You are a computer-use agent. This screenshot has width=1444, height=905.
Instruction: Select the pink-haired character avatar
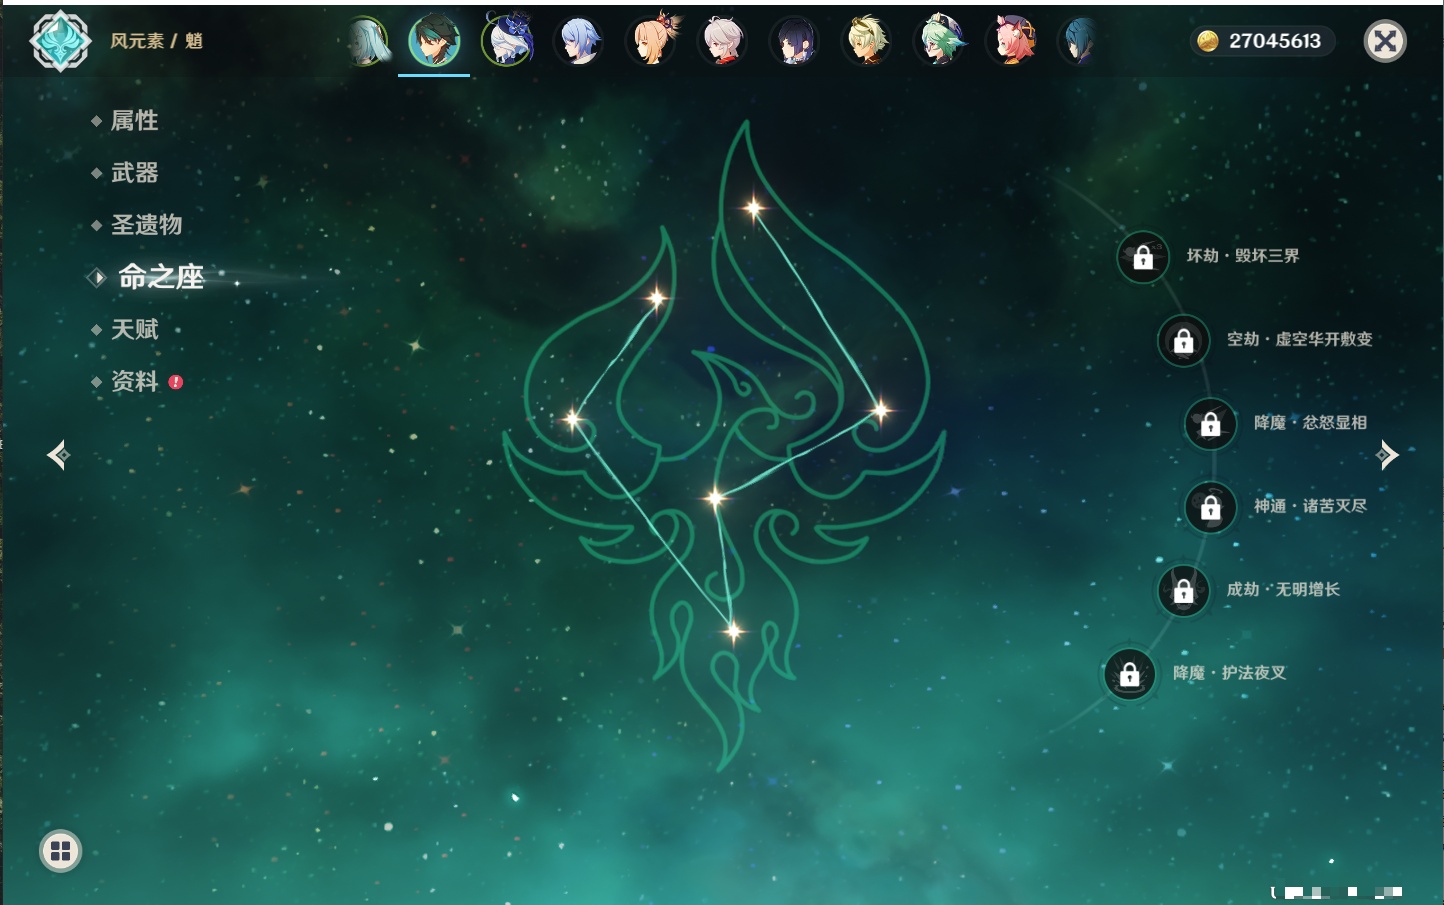[1012, 41]
